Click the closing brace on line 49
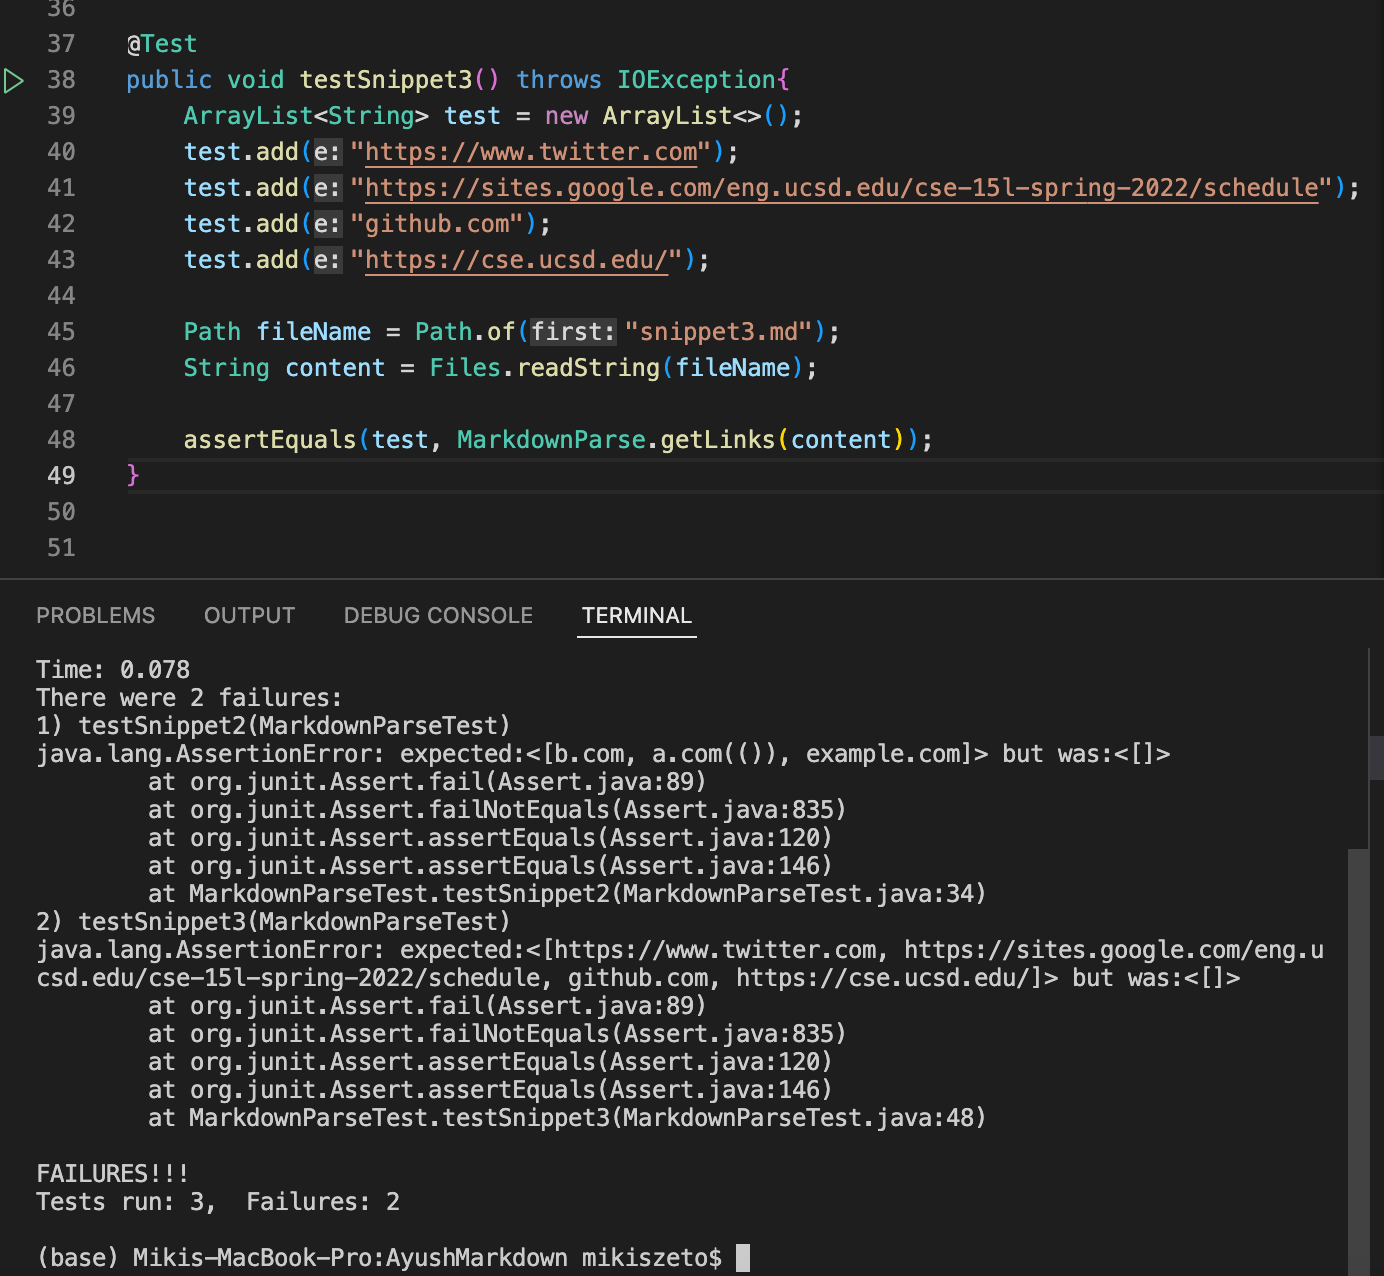This screenshot has width=1384, height=1276. pyautogui.click(x=133, y=475)
